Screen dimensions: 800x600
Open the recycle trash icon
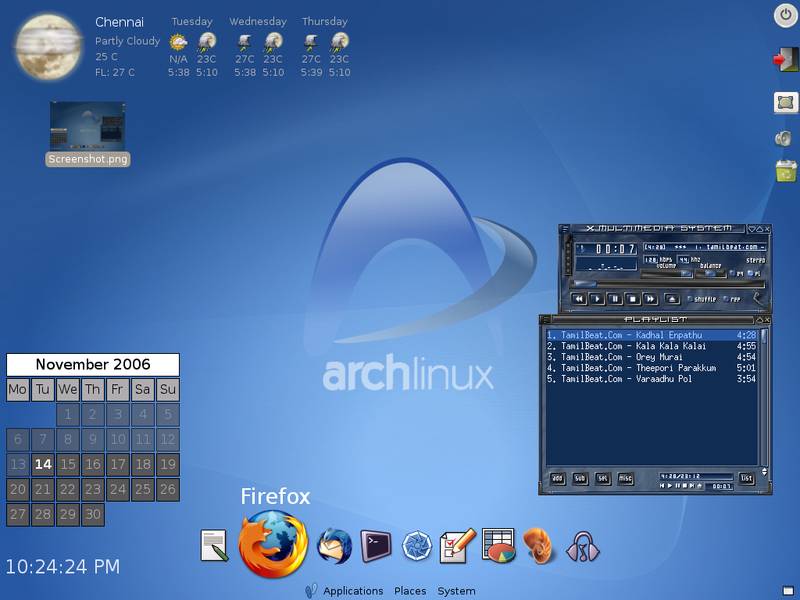click(785, 171)
